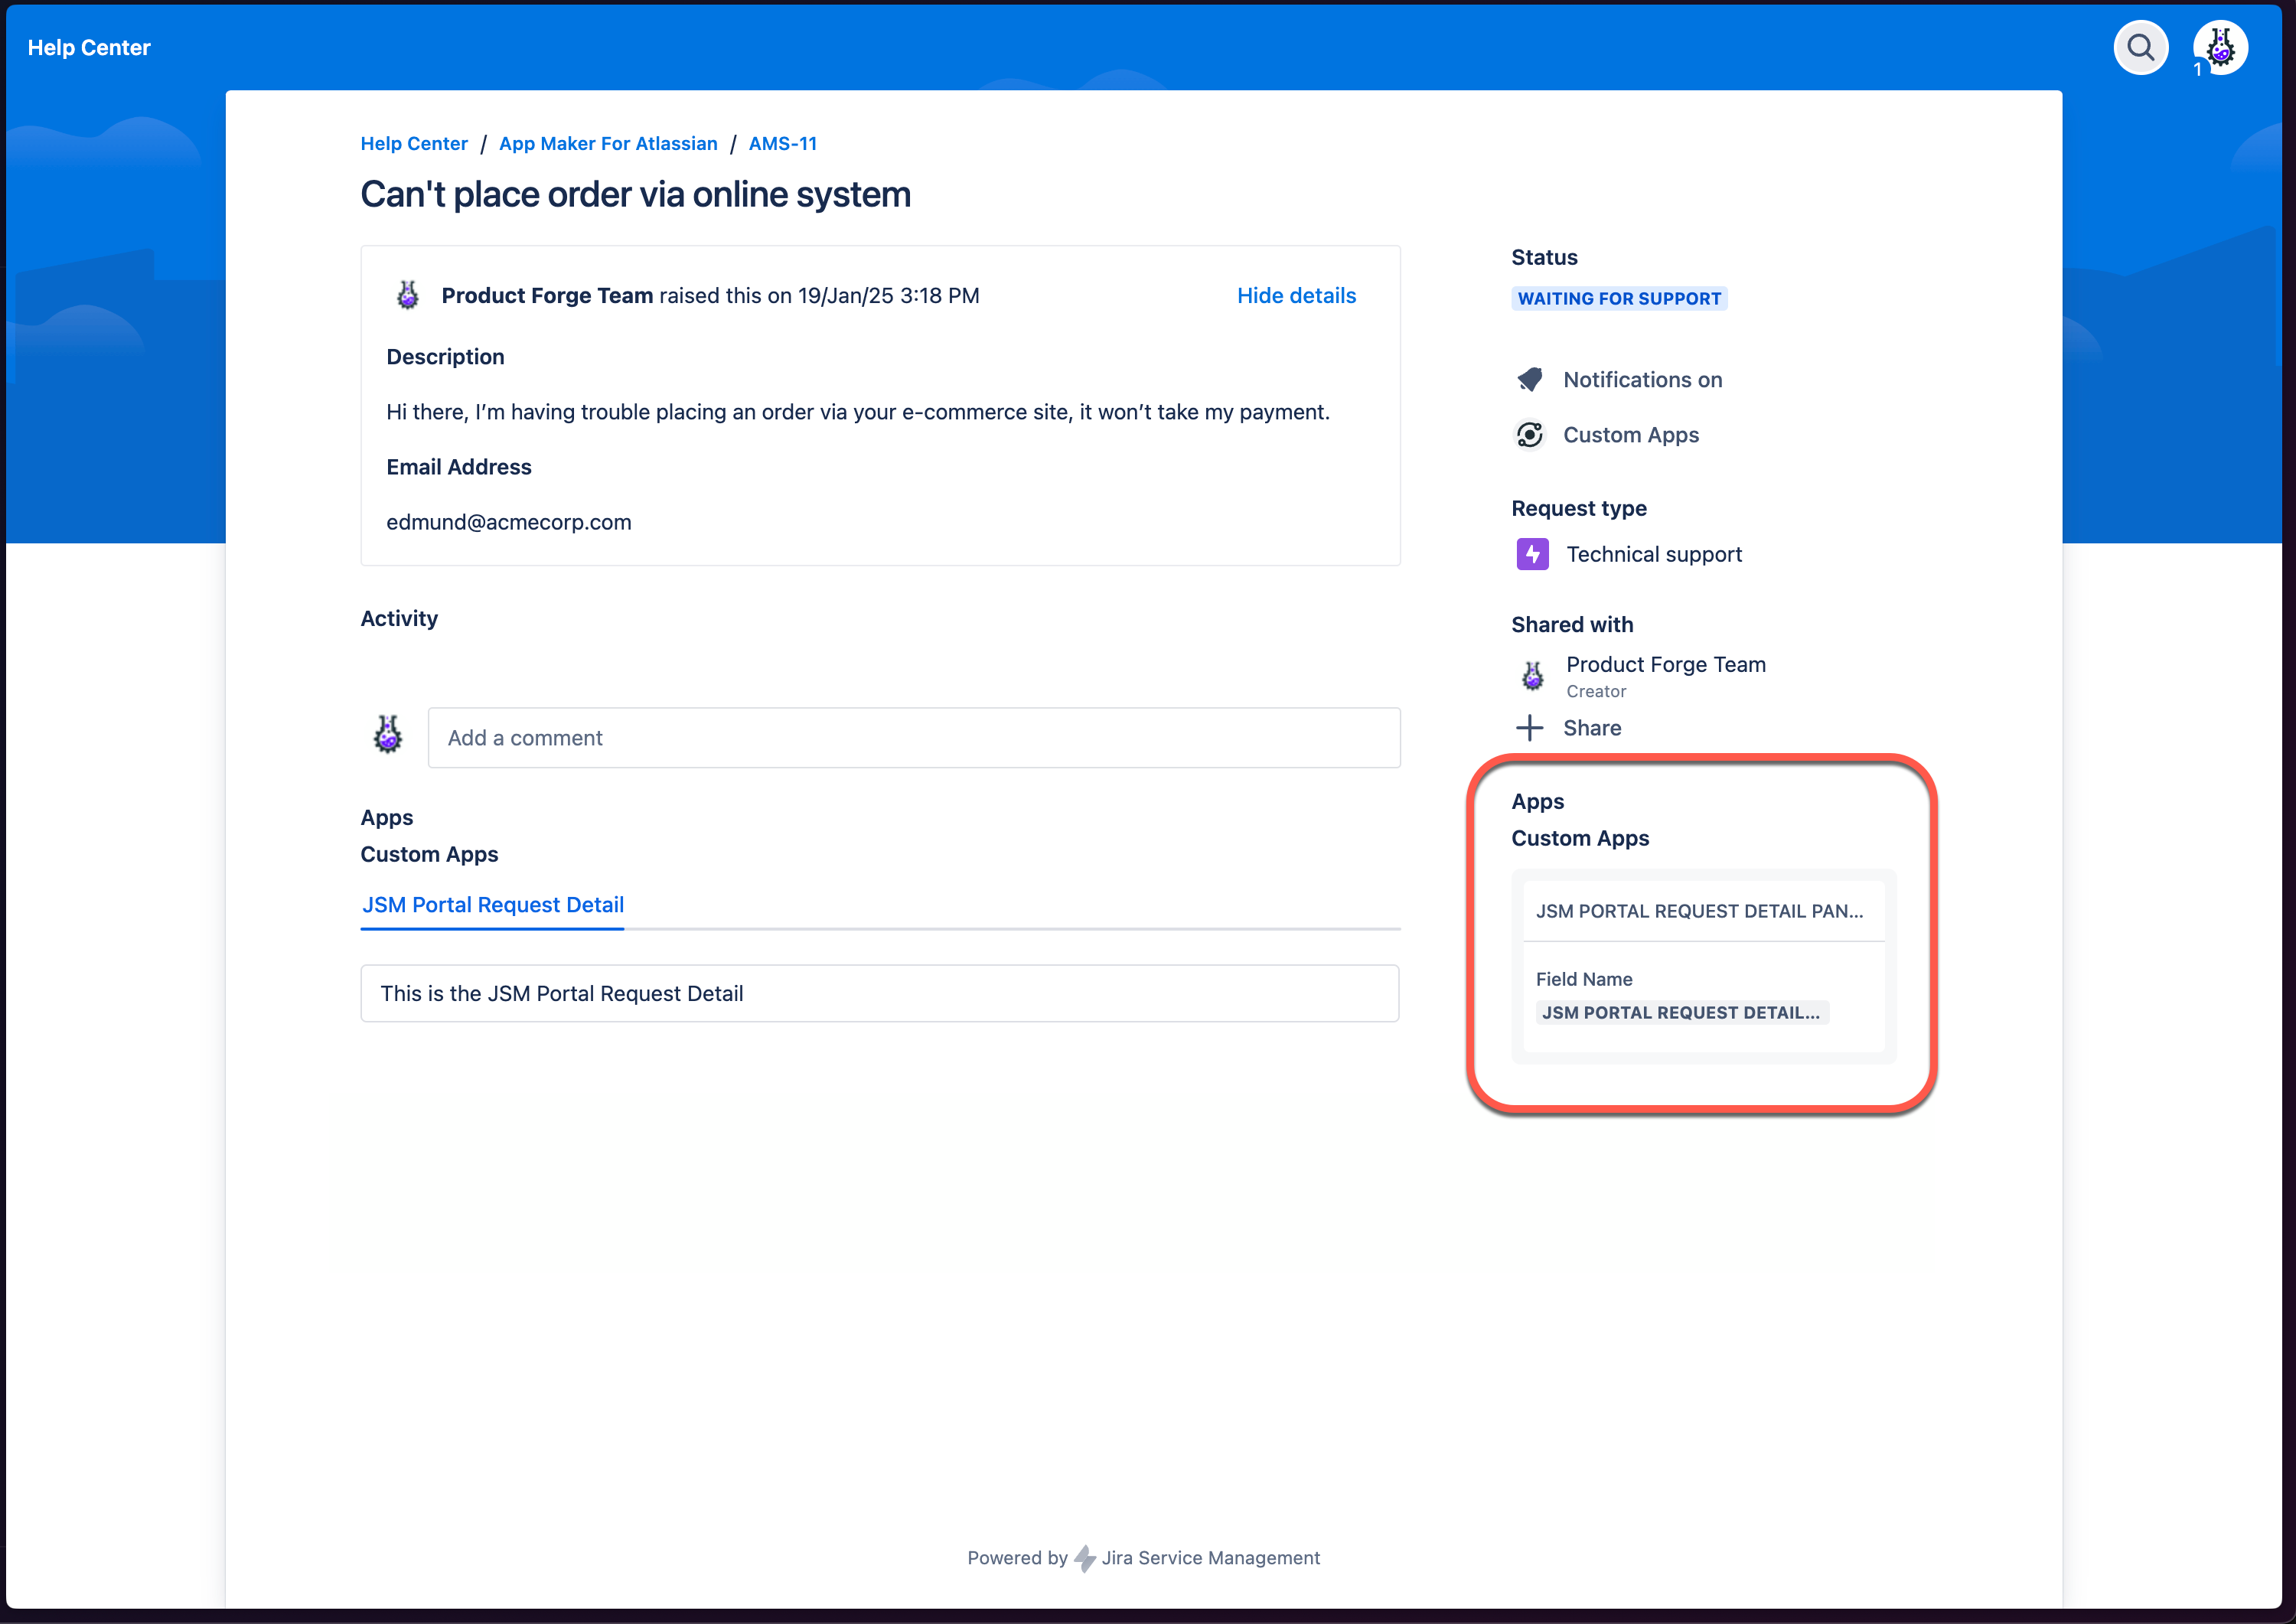Click the Share button label
Screen dimensions: 2296x1624
click(x=1592, y=728)
